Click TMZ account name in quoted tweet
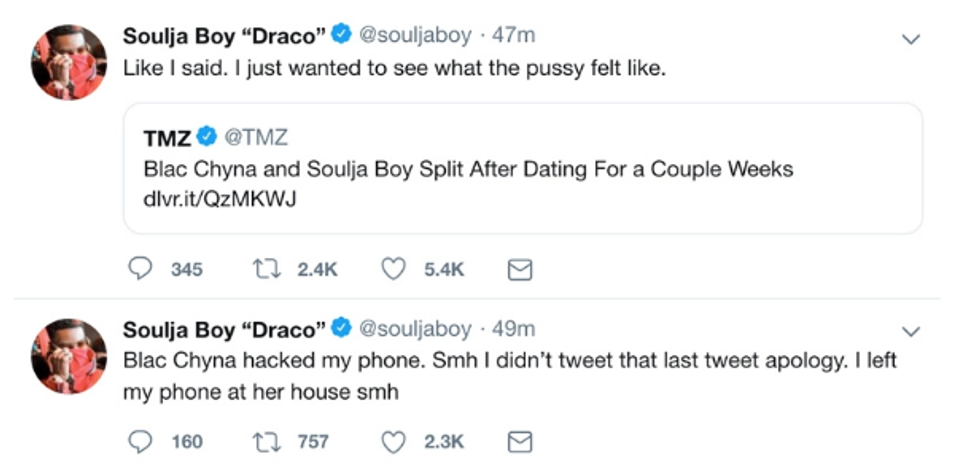The image size is (980, 476). click(167, 137)
